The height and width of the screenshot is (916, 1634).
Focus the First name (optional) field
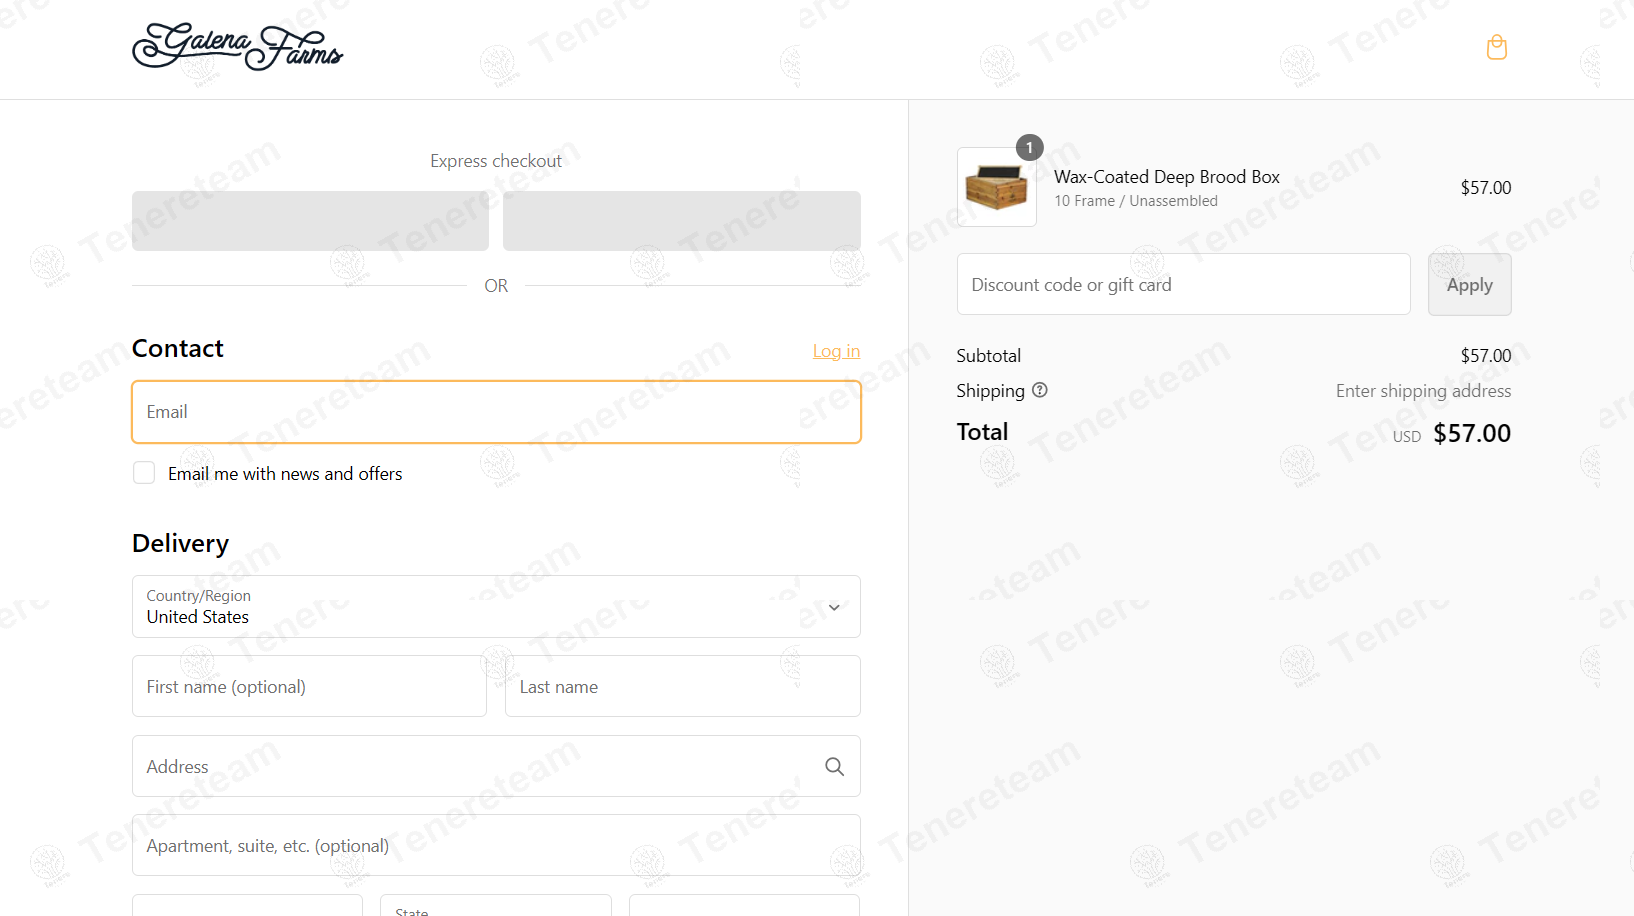[x=309, y=686]
